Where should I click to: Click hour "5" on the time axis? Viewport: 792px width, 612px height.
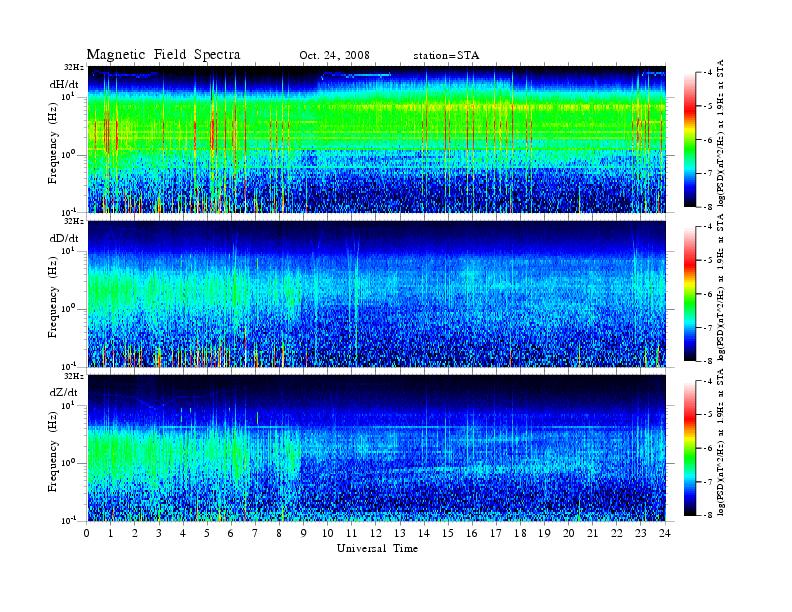coord(207,534)
